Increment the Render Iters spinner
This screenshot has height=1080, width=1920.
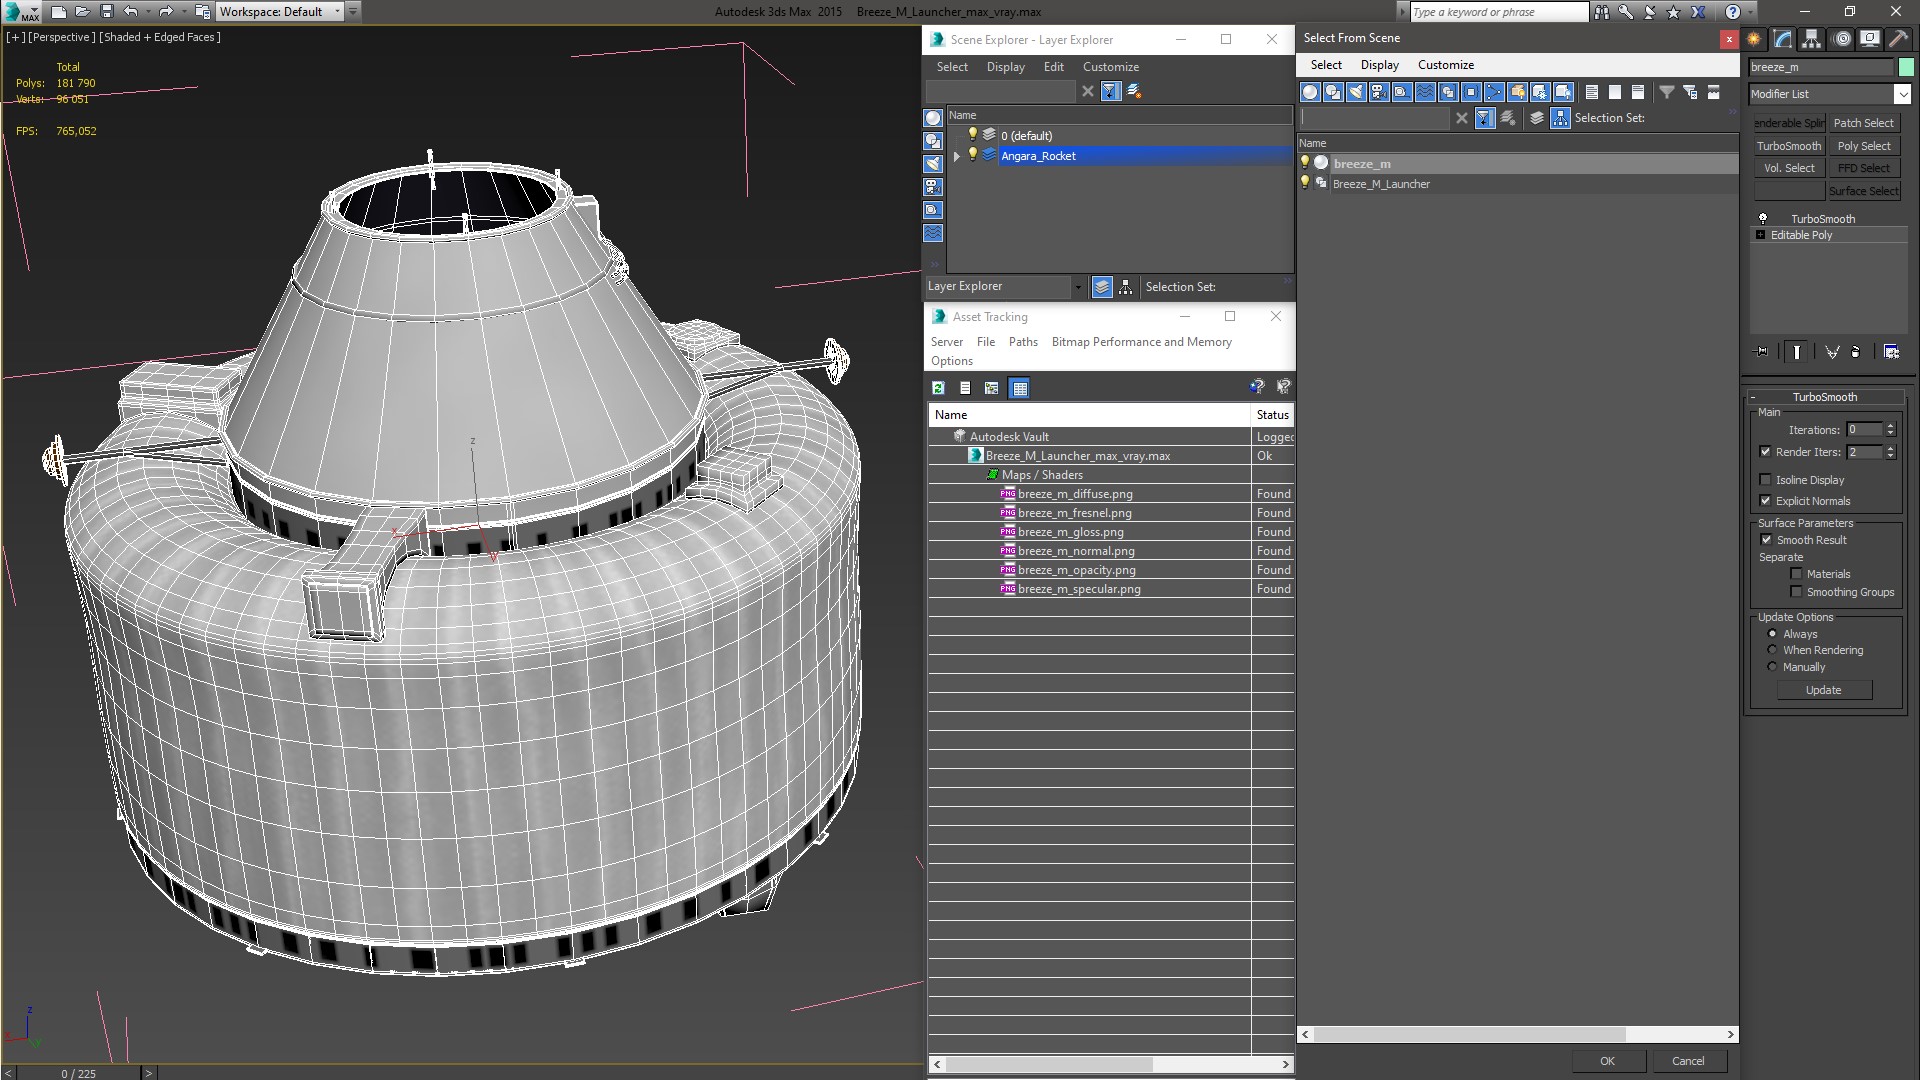(x=1890, y=448)
